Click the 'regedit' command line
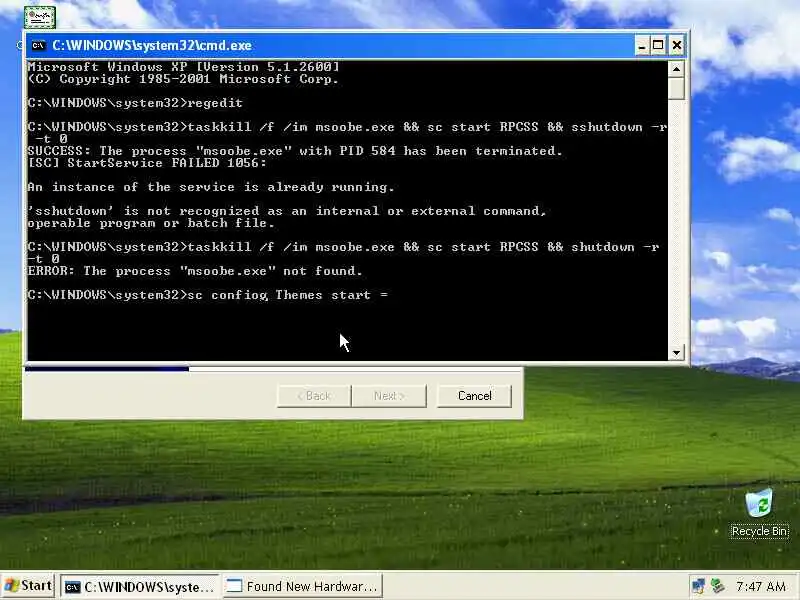The width and height of the screenshot is (800, 600). pos(135,103)
